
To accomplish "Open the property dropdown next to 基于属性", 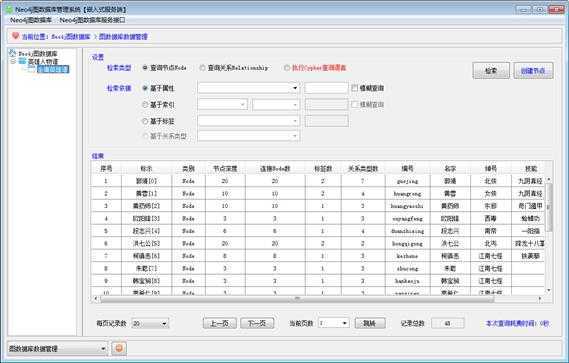I will point(249,88).
